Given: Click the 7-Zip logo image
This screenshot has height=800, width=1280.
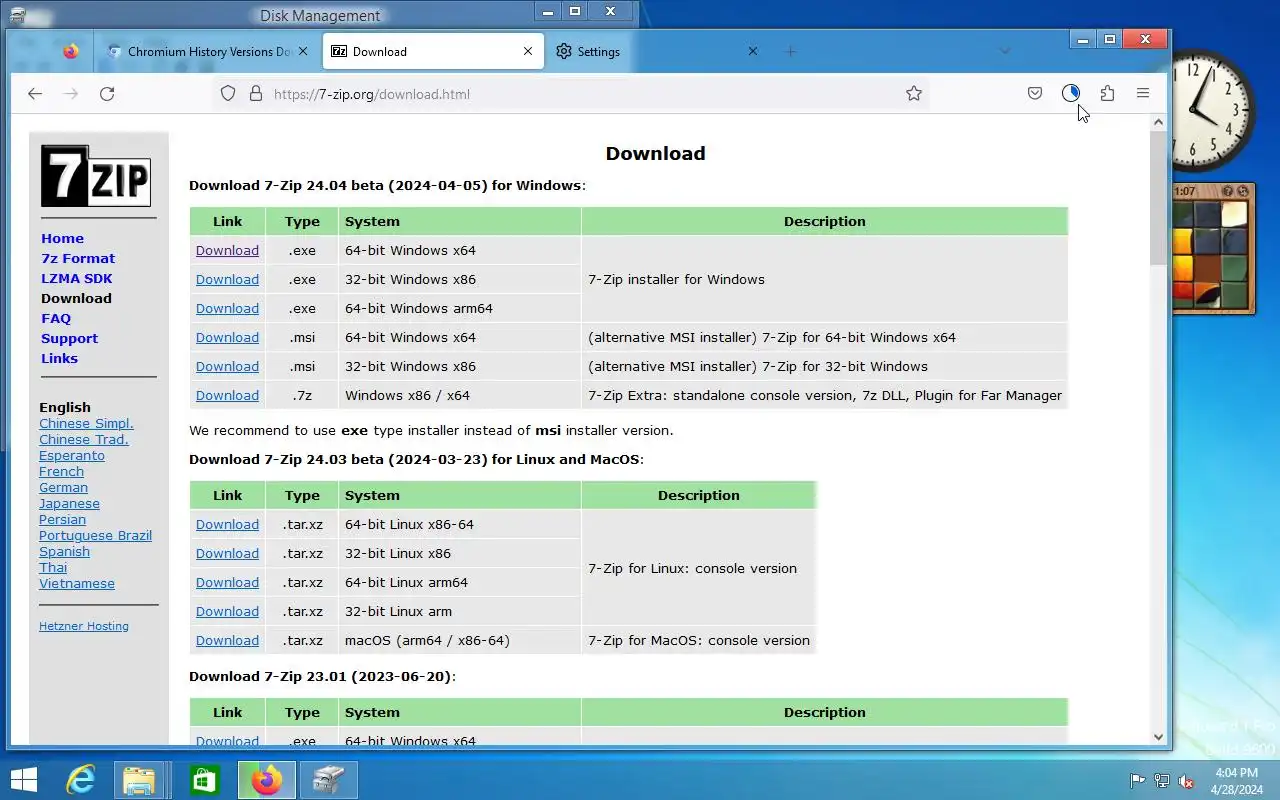Looking at the screenshot, I should [x=96, y=176].
